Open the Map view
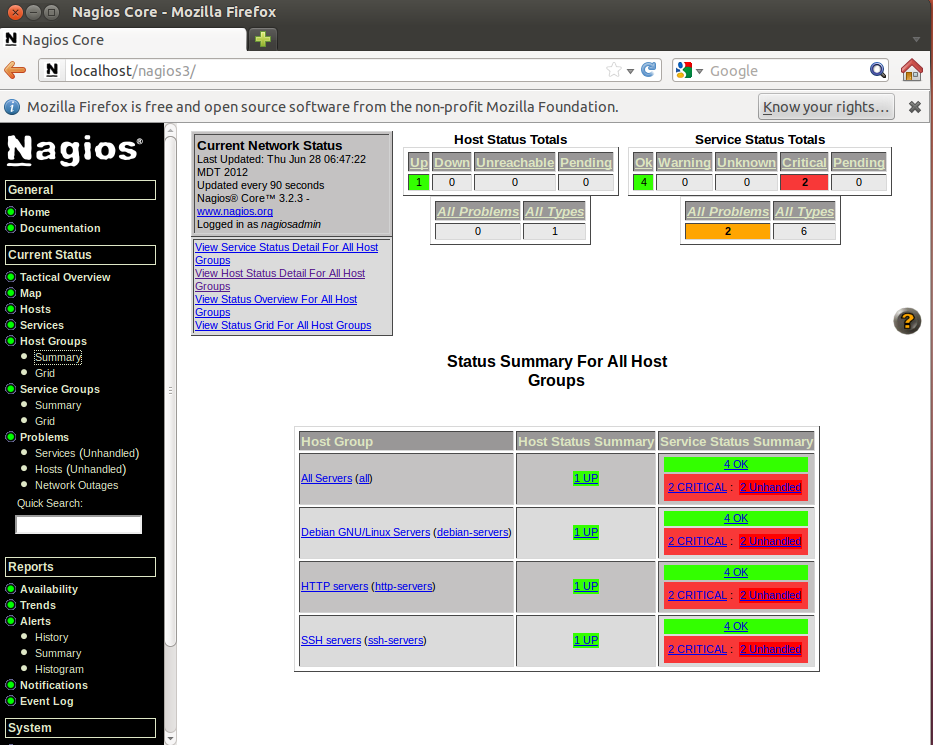The image size is (933, 745). pos(30,293)
